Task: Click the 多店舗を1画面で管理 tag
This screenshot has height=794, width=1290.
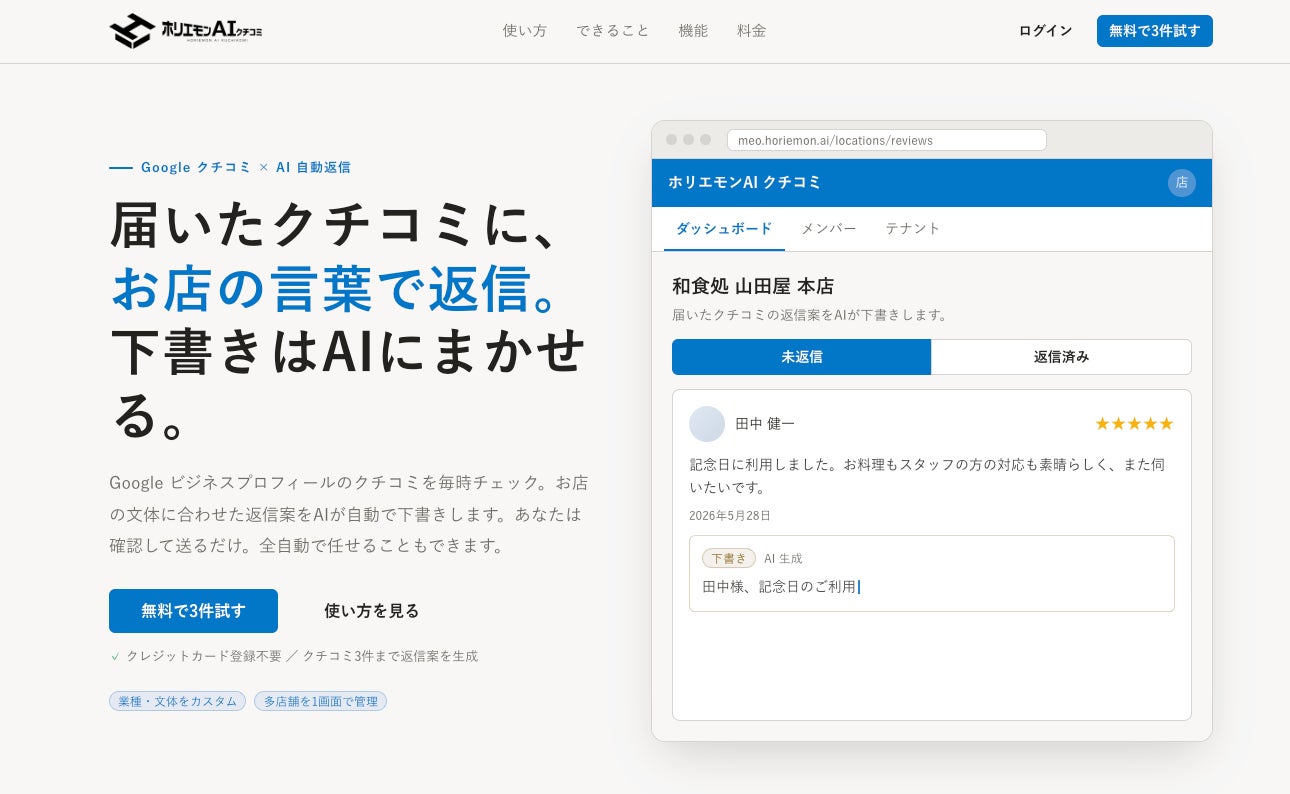Action: [320, 702]
